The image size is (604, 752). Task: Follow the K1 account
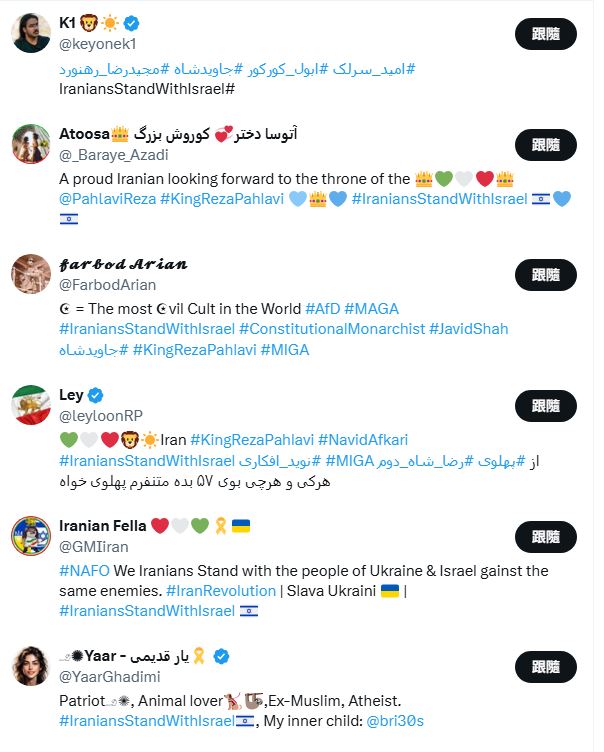[546, 34]
